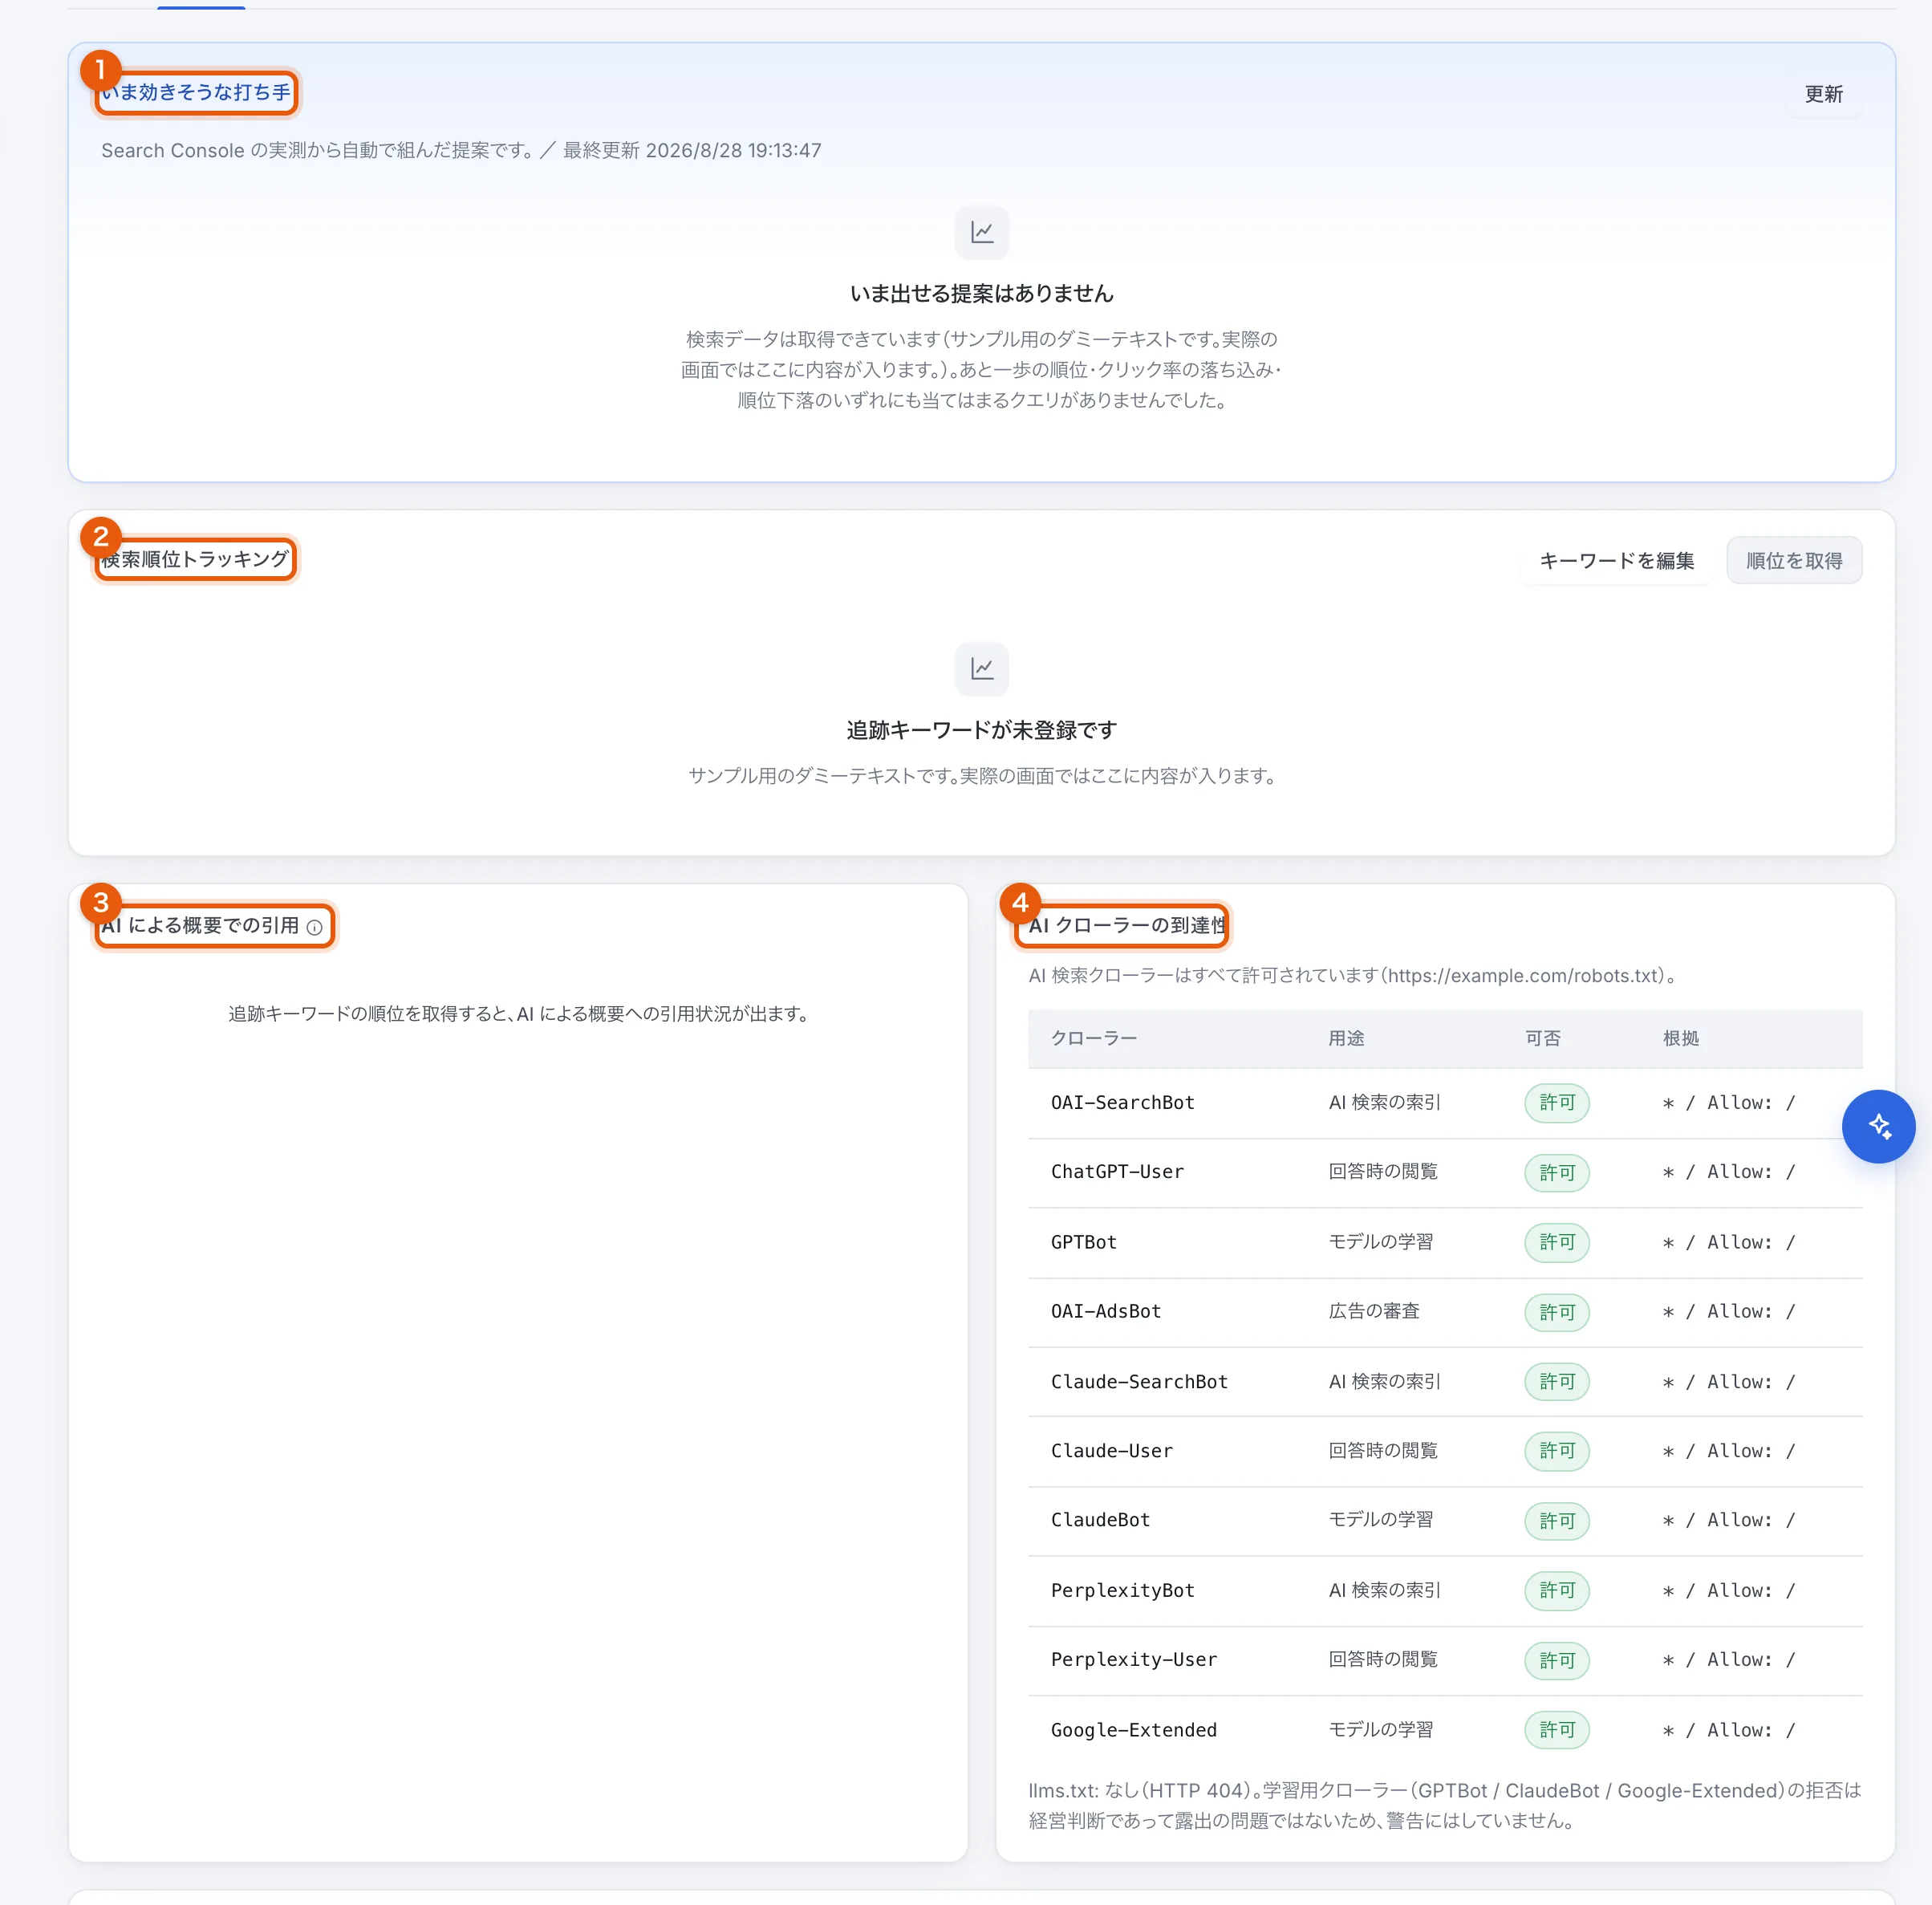Click the 検索順位トラッキング heading
Viewport: 1932px width, 1905px height.
click(195, 559)
